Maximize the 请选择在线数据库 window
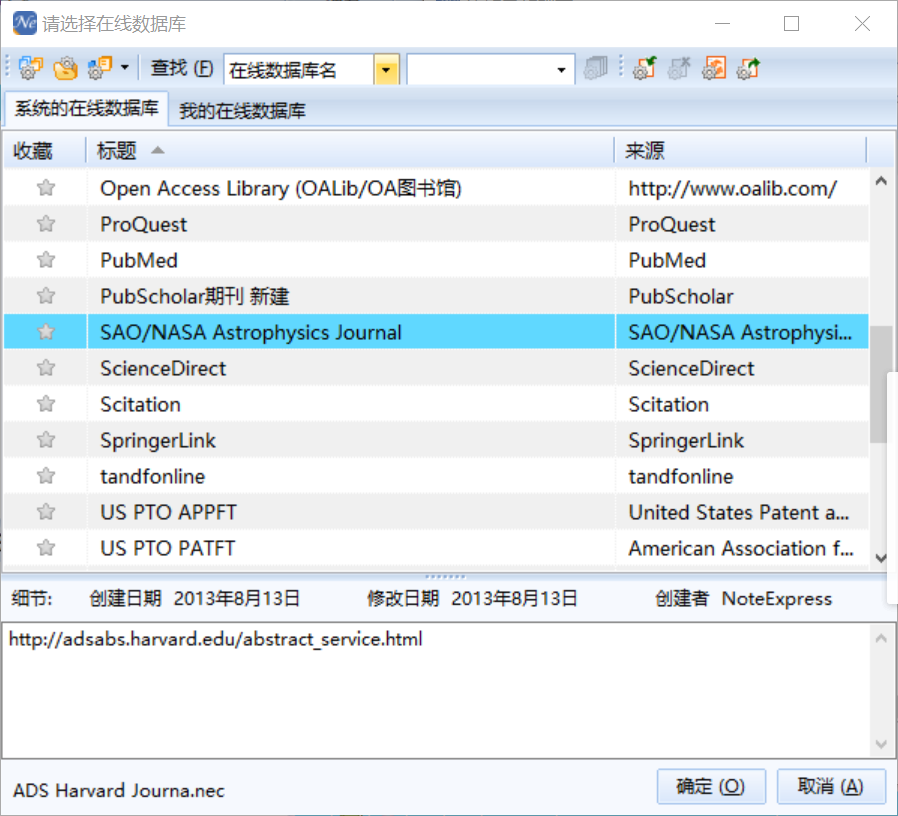The height and width of the screenshot is (816, 898). [791, 23]
